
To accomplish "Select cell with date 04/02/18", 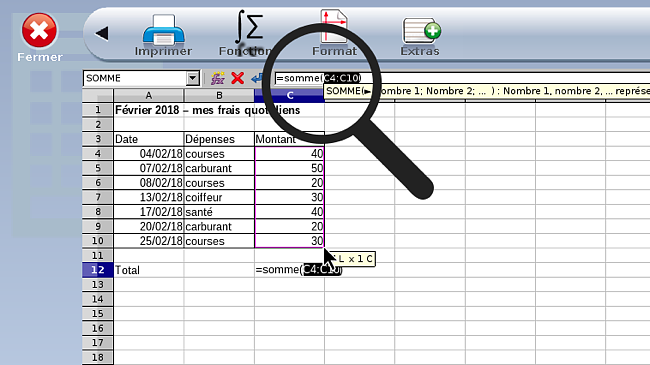I will pyautogui.click(x=148, y=153).
